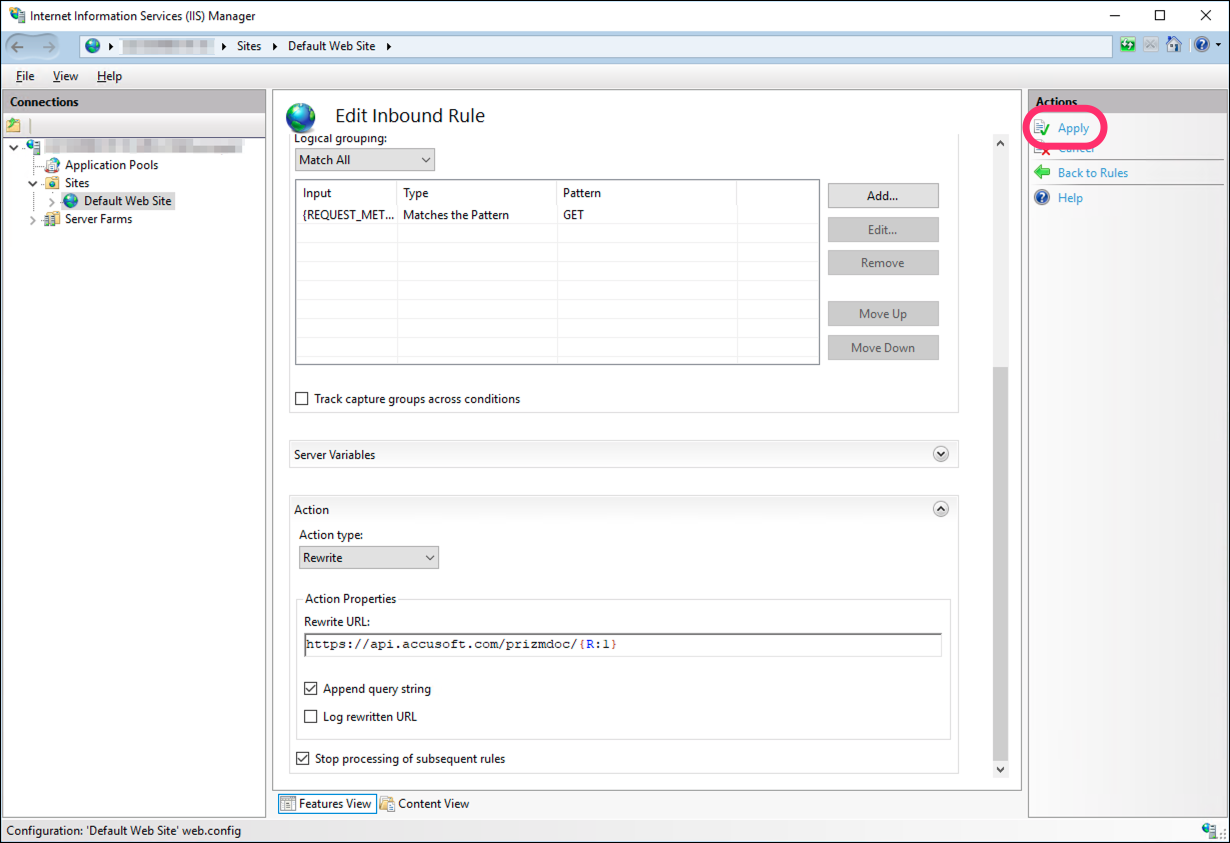Open the Action type Rewrite dropdown

369,558
